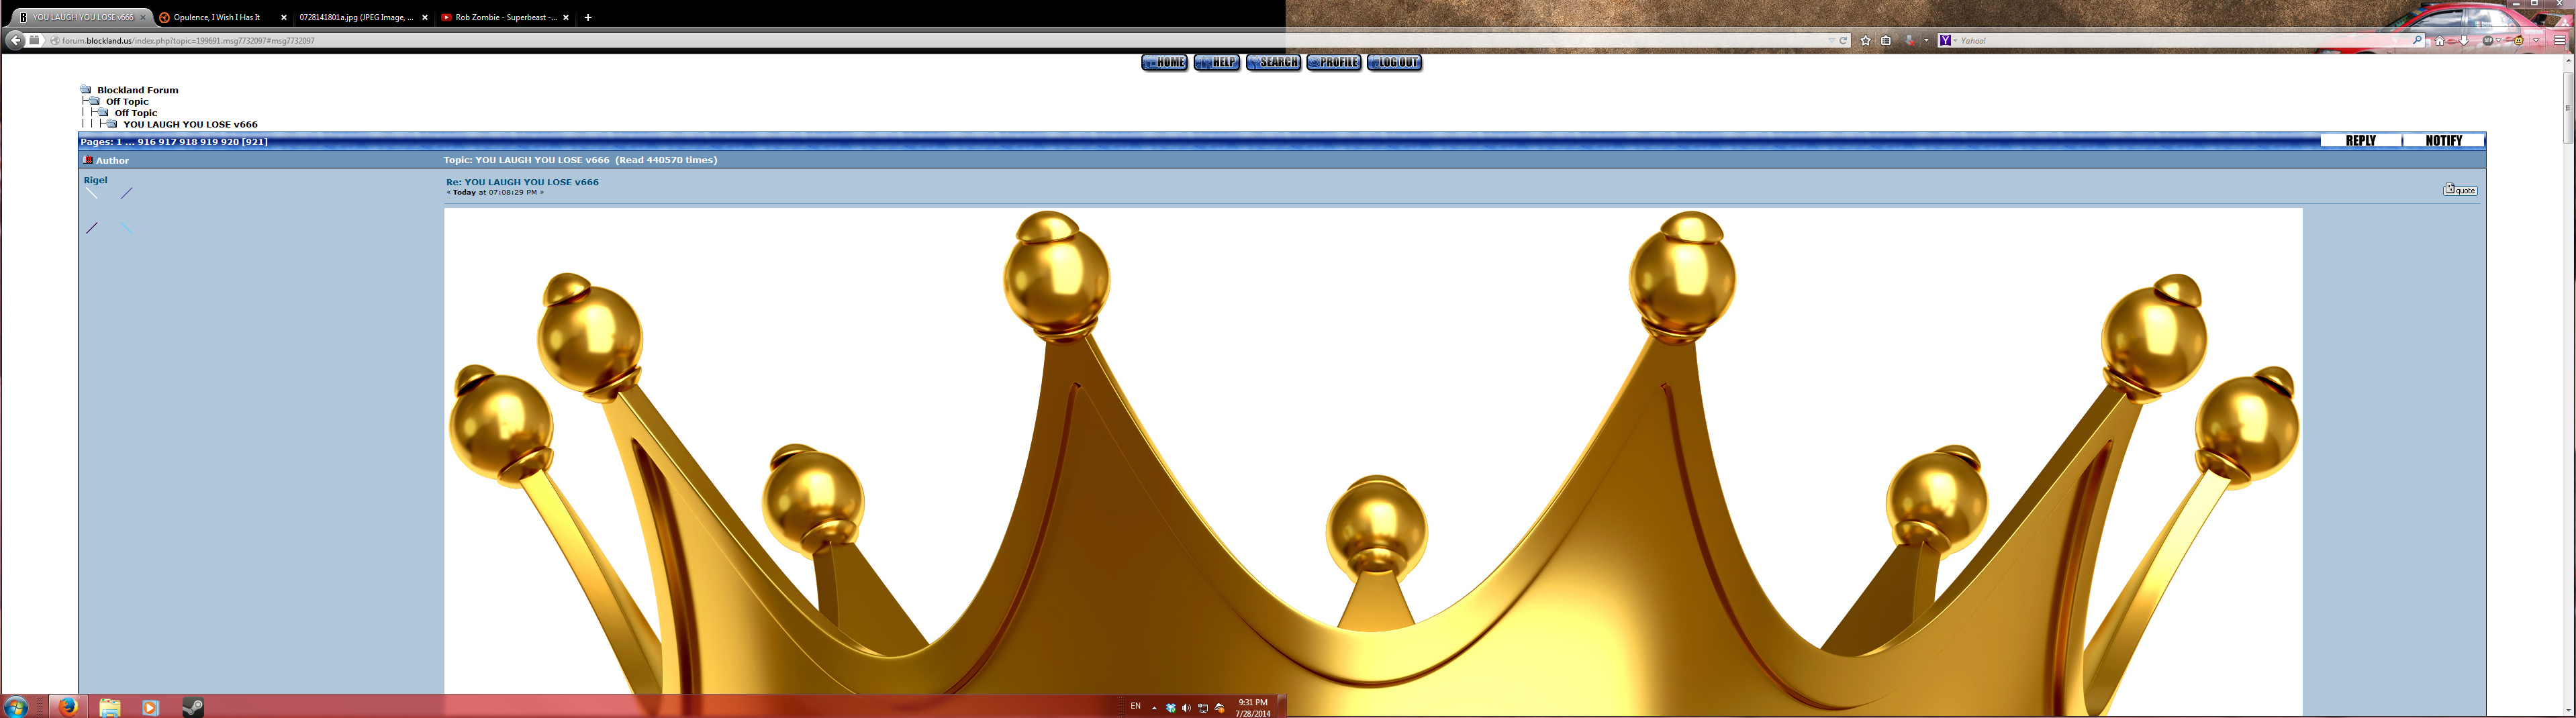The image size is (2576, 718).
Task: Quote Rigel's post with the quote button
Action: click(x=2460, y=189)
